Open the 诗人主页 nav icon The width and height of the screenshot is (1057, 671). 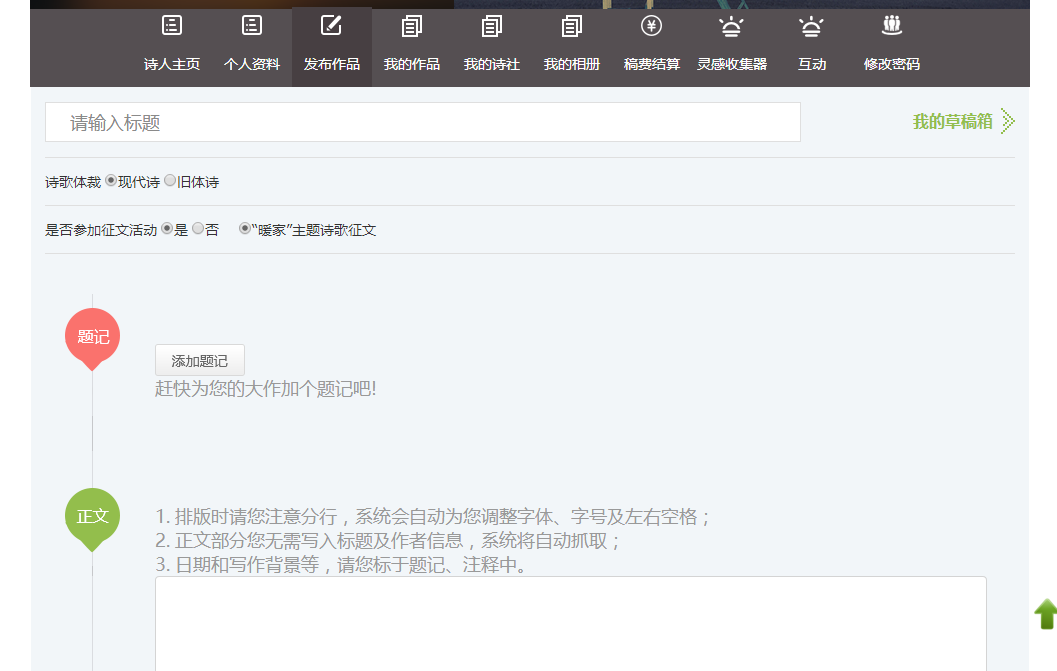(172, 26)
